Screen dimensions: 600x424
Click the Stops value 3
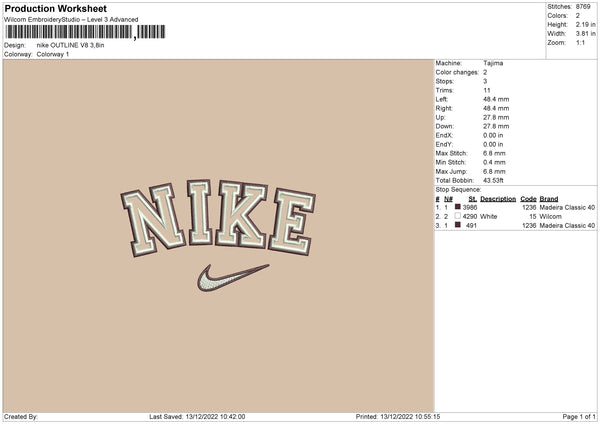coord(485,82)
